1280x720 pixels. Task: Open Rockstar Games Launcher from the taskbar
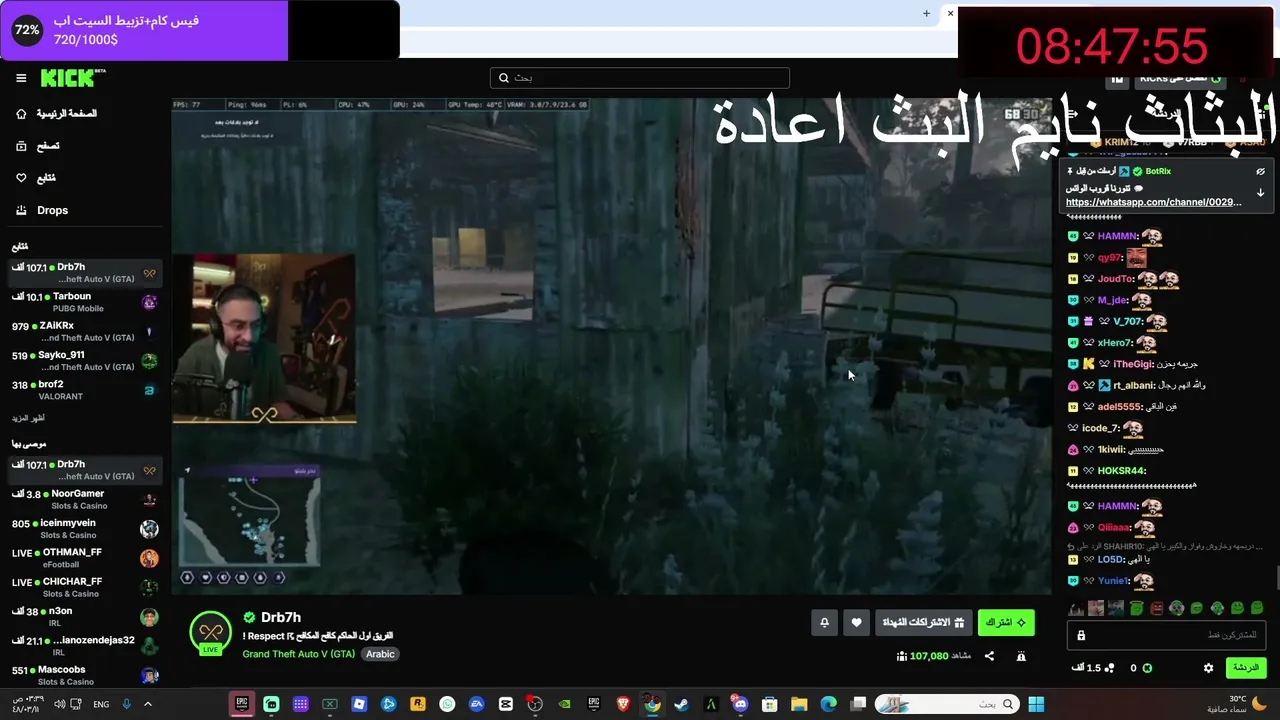coord(418,704)
